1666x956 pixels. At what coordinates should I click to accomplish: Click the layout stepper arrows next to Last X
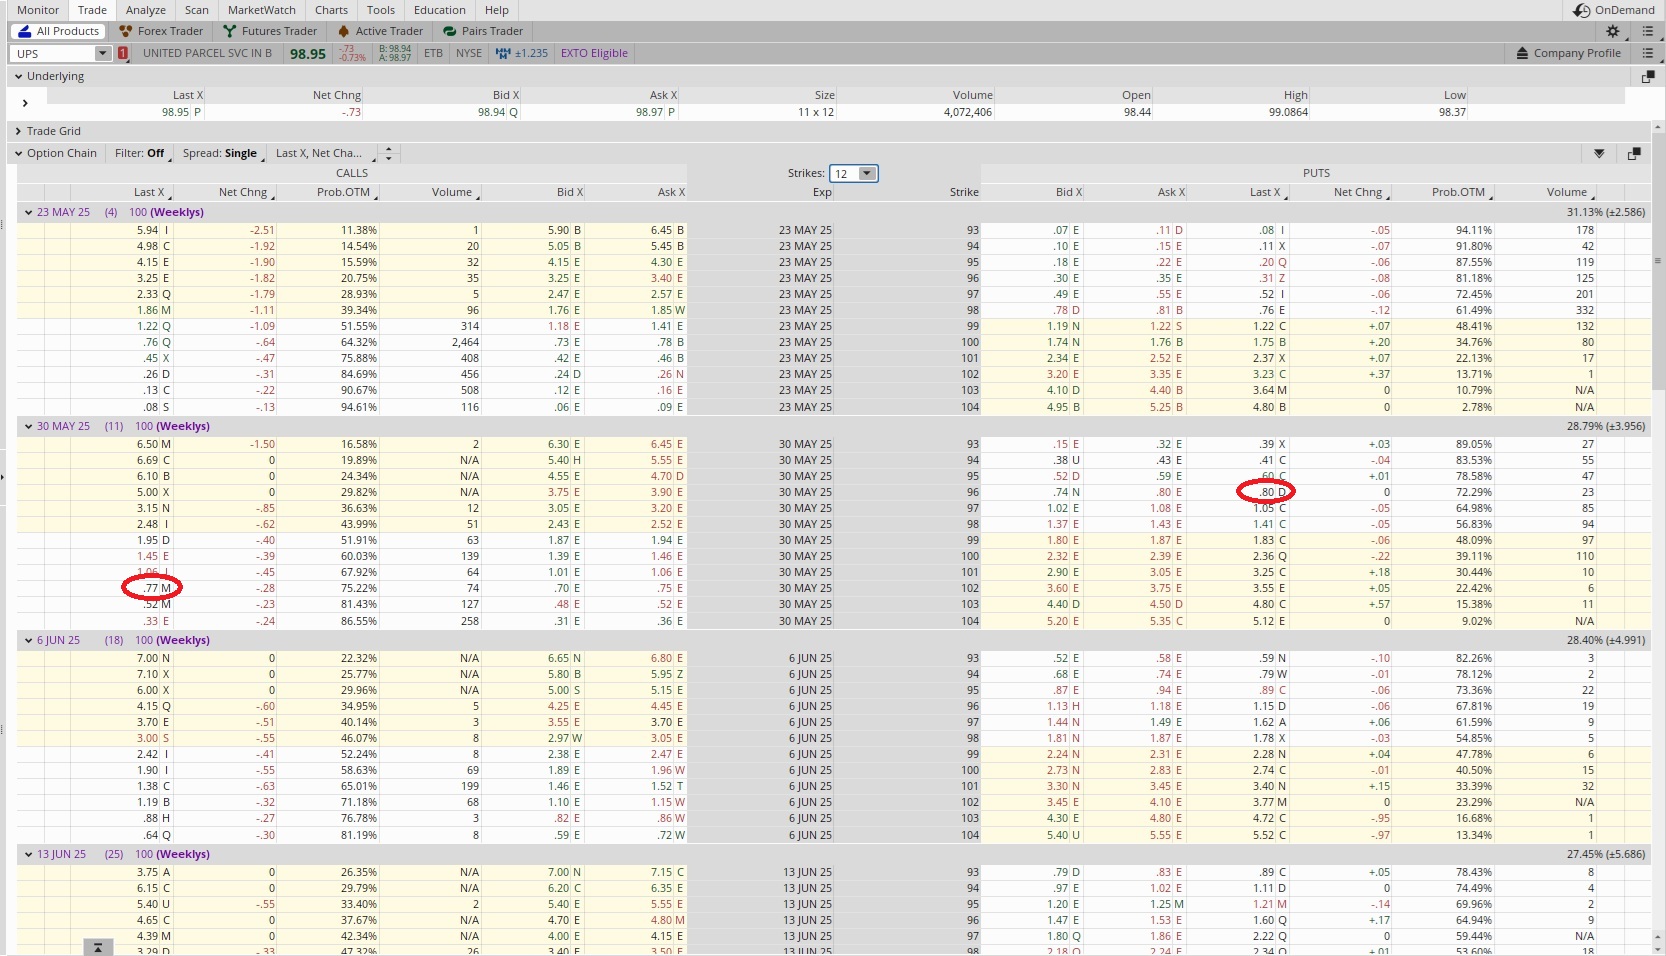pyautogui.click(x=389, y=153)
